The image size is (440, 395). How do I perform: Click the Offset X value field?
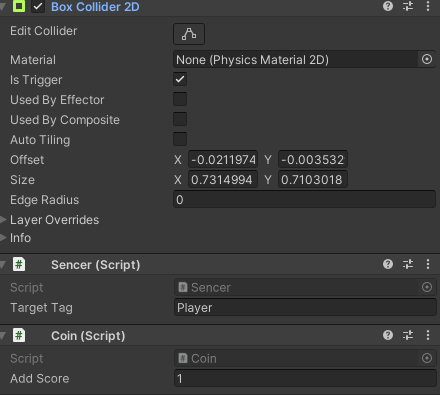point(223,160)
